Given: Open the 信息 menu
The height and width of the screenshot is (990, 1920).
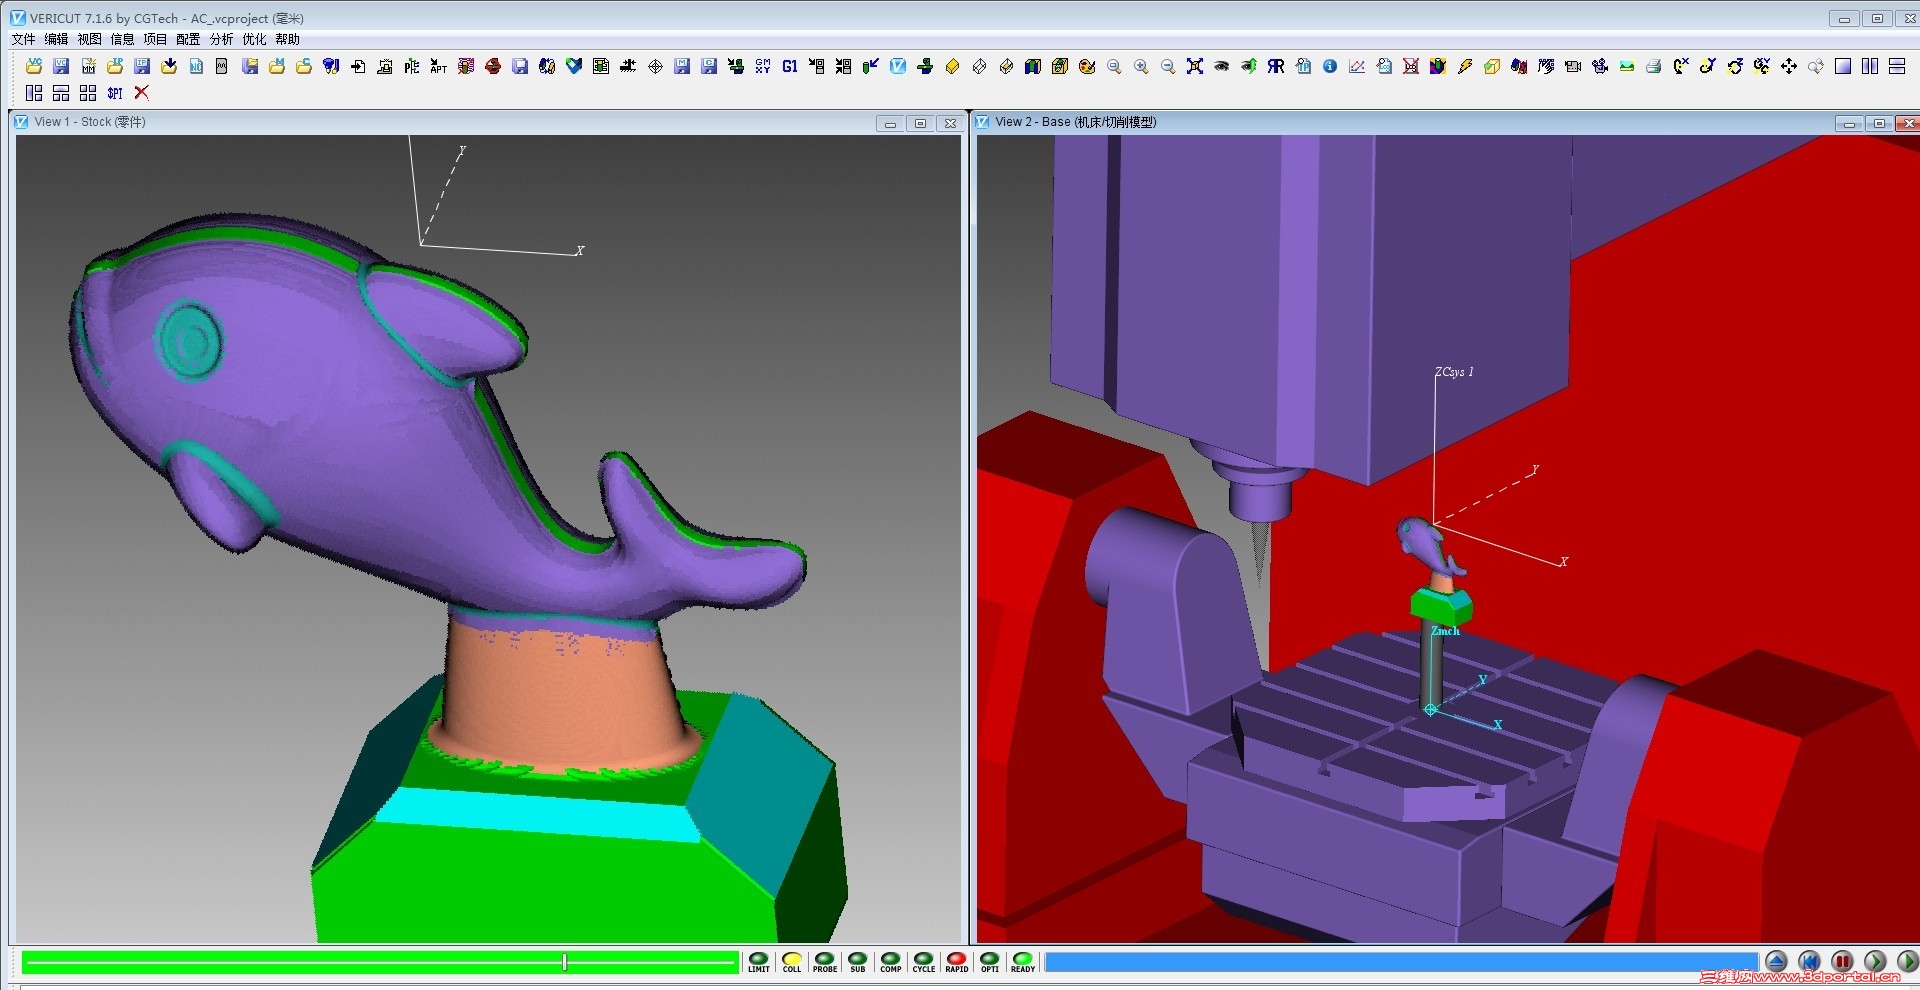Looking at the screenshot, I should click(122, 39).
